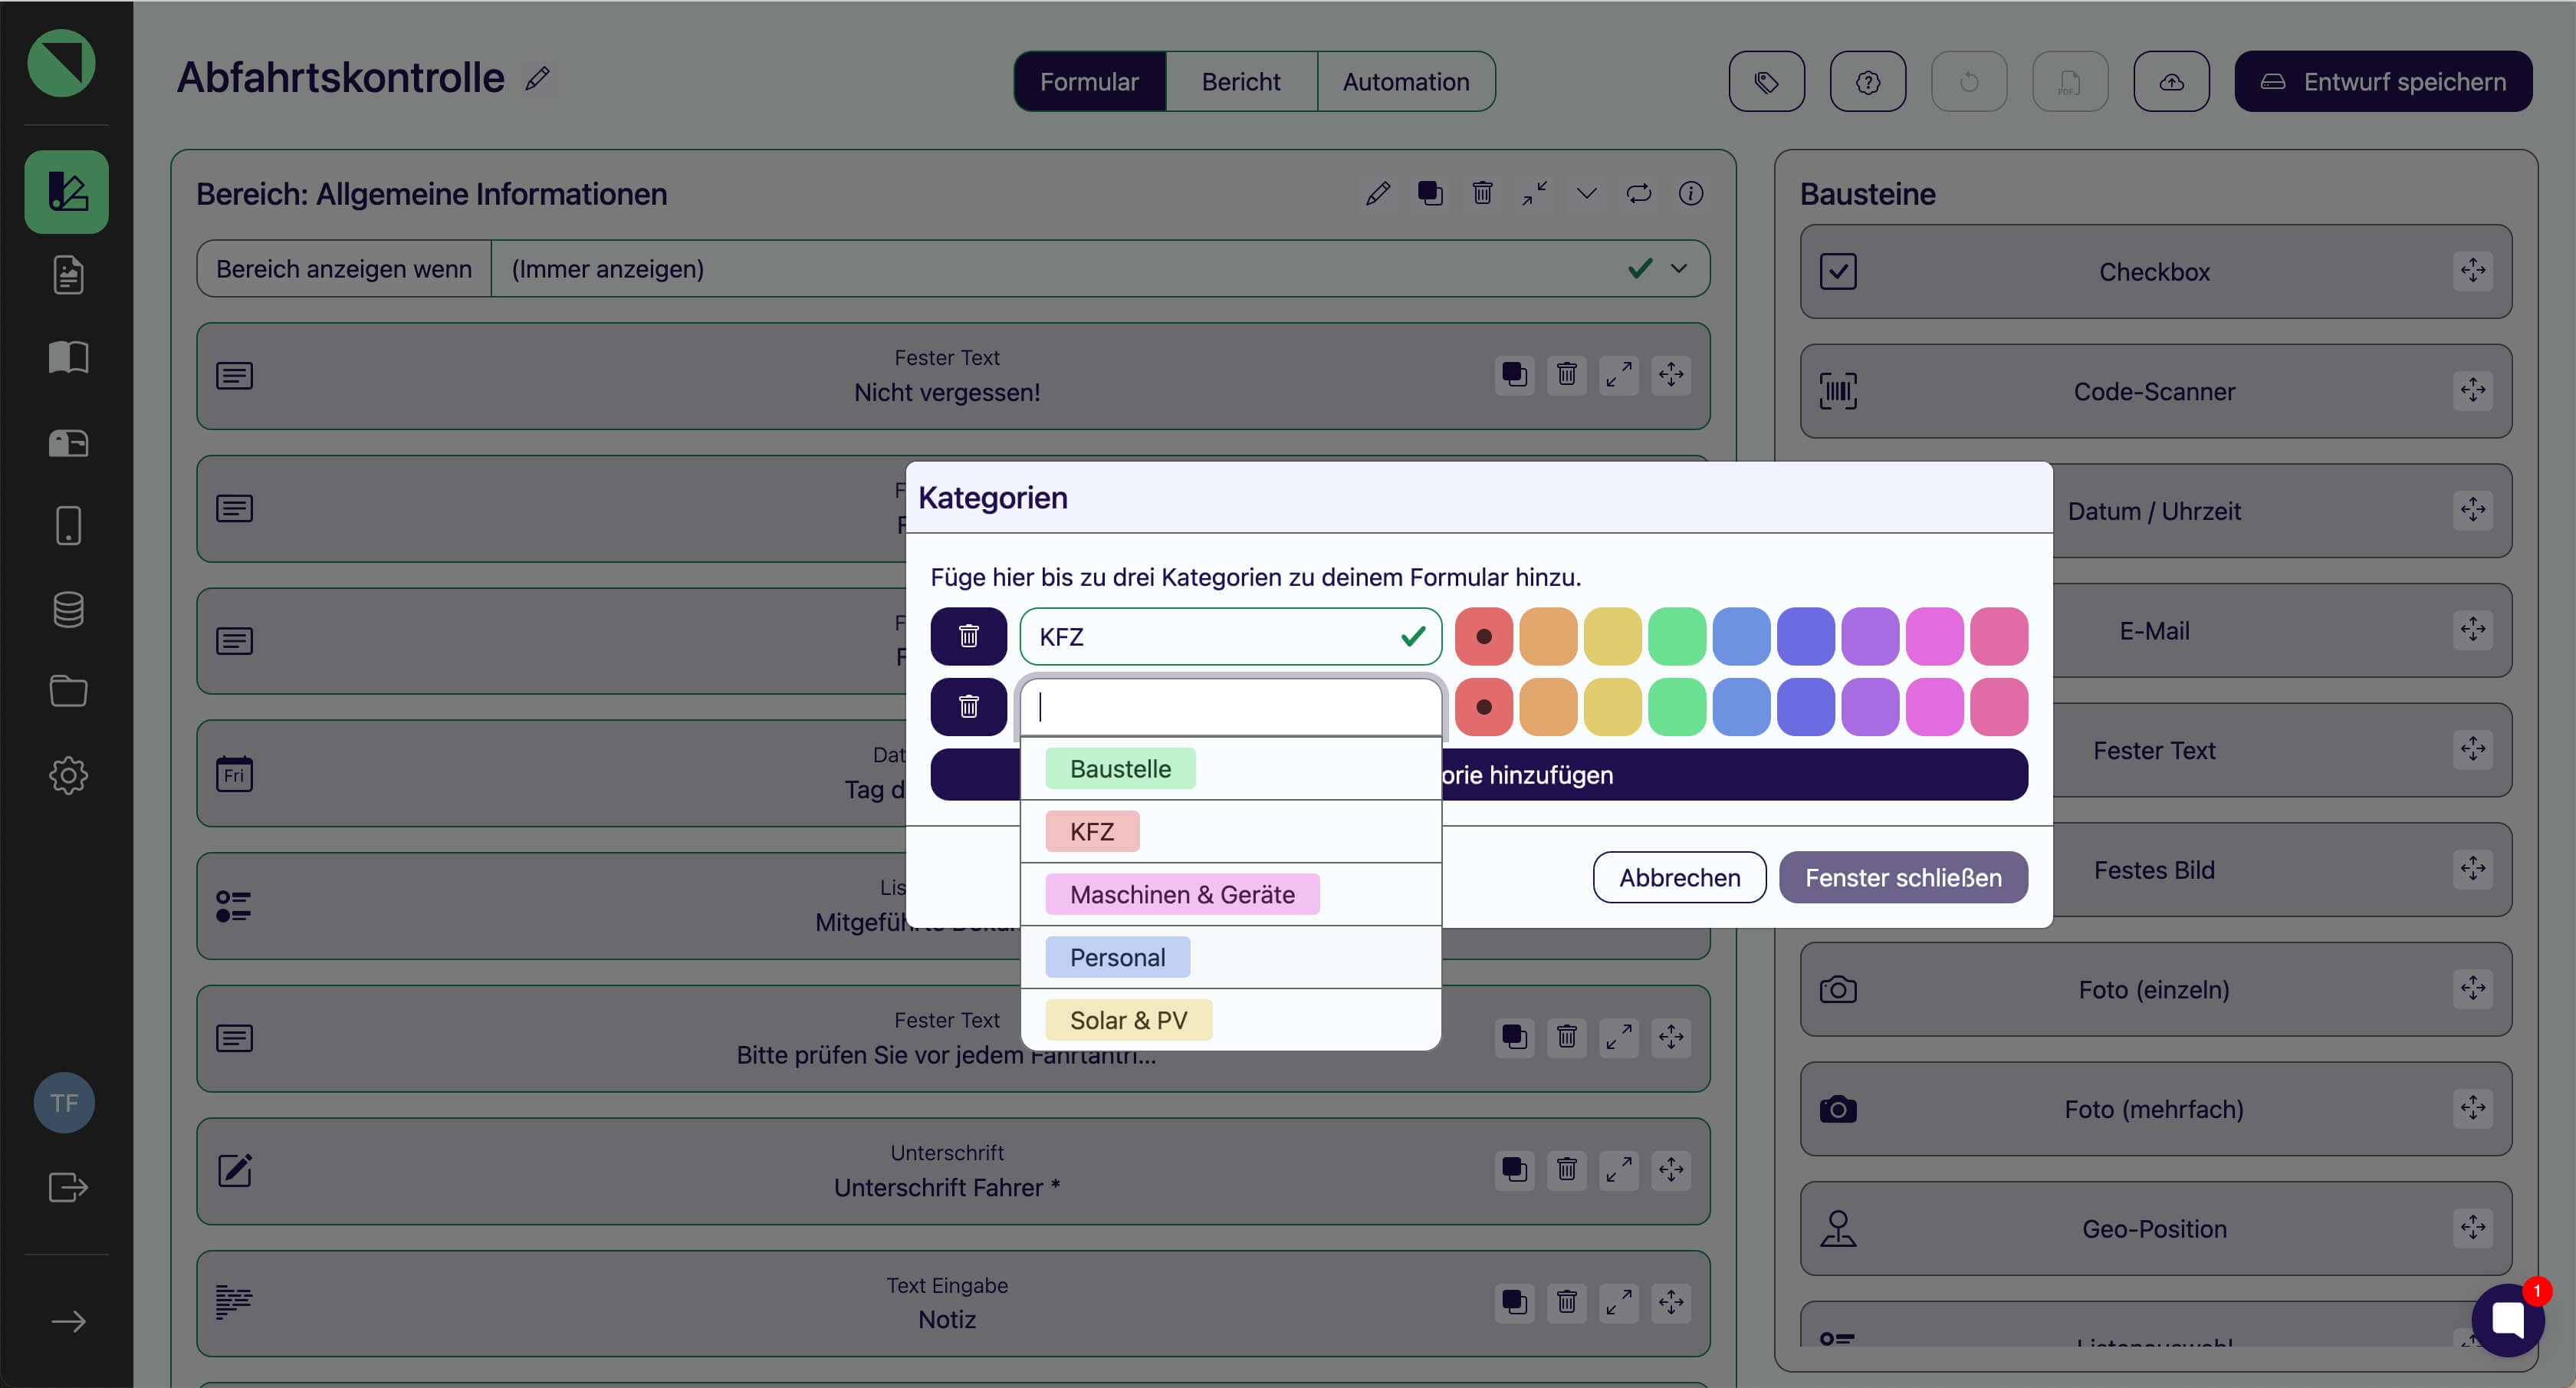The image size is (2576, 1388).
Task: Delete the KFZ category row
Action: (x=968, y=636)
